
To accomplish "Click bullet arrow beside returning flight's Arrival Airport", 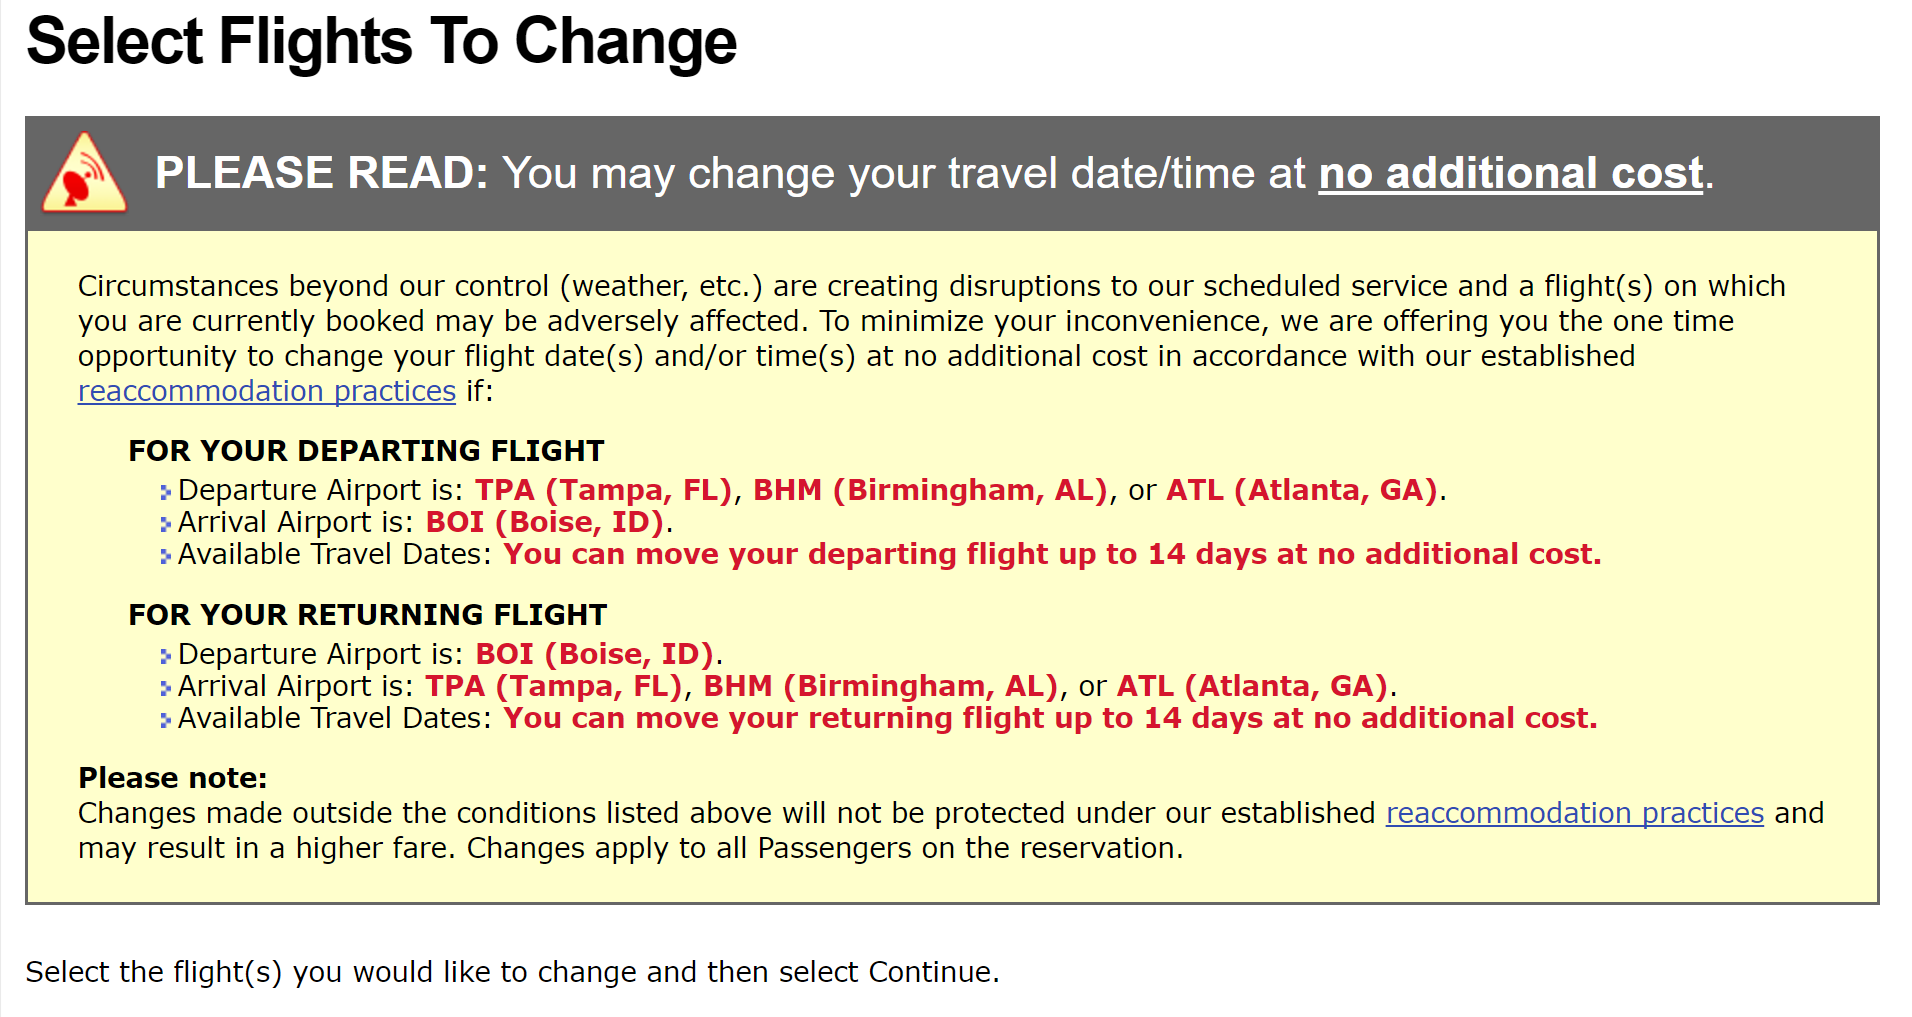I will point(165,688).
